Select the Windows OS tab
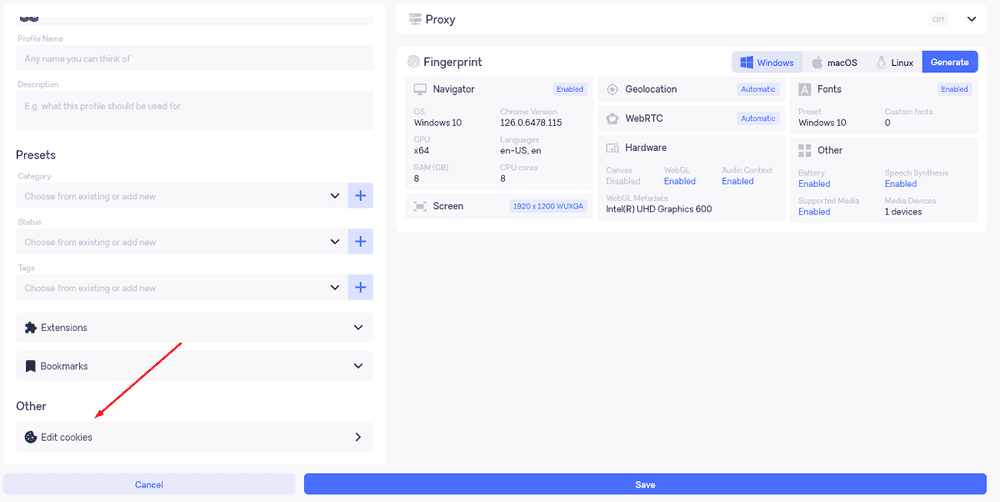 767,63
